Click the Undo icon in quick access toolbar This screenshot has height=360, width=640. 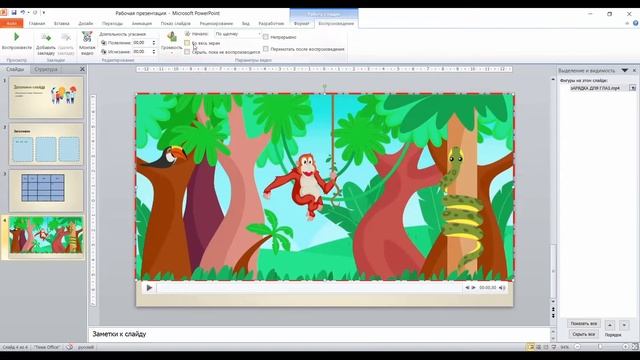(x=23, y=13)
